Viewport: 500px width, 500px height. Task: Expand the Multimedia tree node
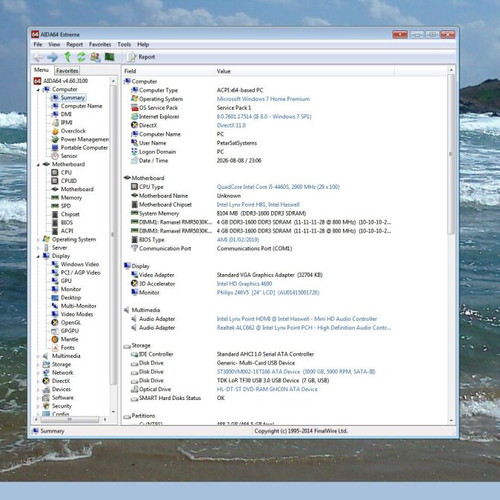38,356
